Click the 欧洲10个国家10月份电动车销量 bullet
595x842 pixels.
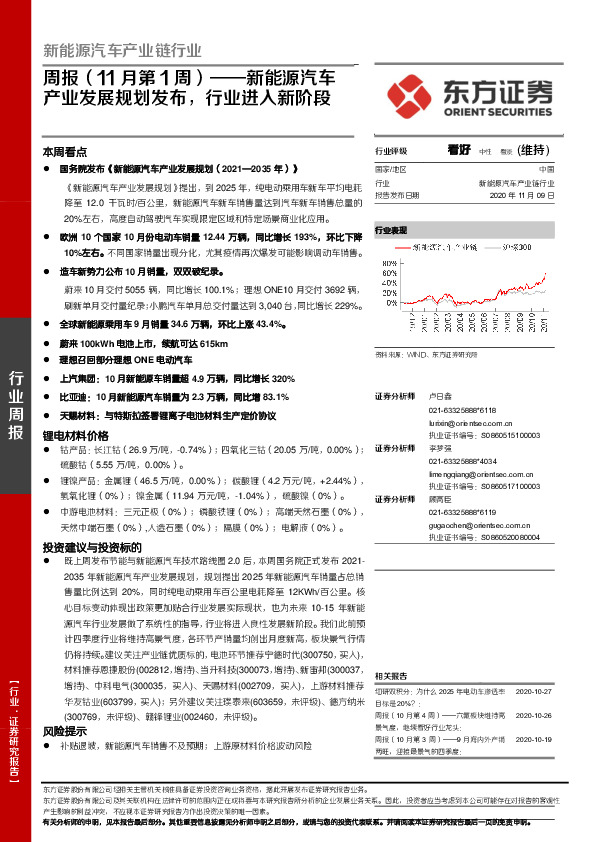pos(211,245)
